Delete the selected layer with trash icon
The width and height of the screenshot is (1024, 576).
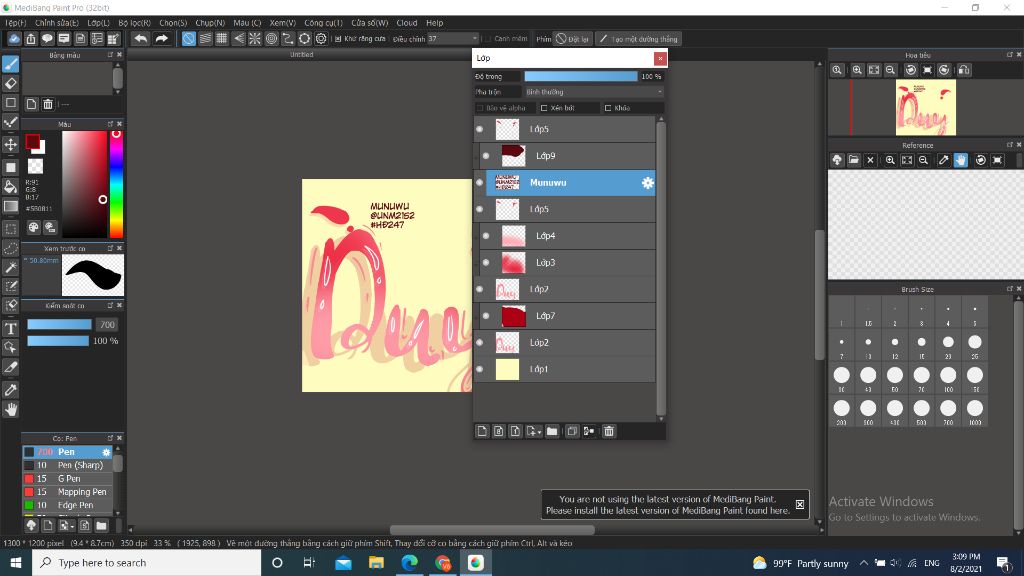[609, 431]
